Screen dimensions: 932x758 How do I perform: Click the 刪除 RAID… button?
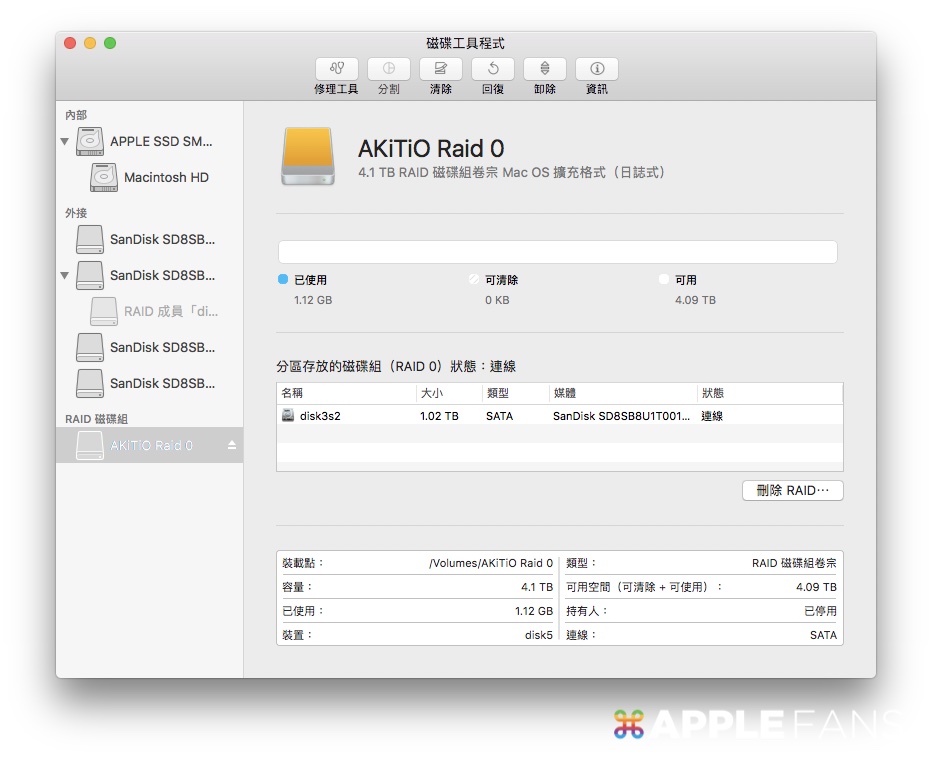(x=792, y=490)
